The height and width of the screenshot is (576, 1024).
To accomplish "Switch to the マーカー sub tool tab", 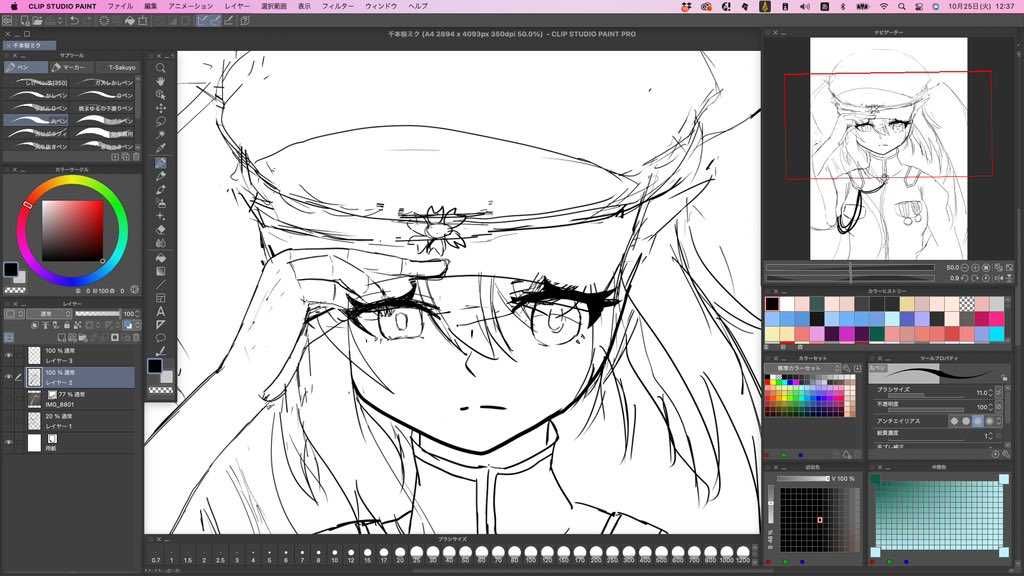I will (x=70, y=67).
